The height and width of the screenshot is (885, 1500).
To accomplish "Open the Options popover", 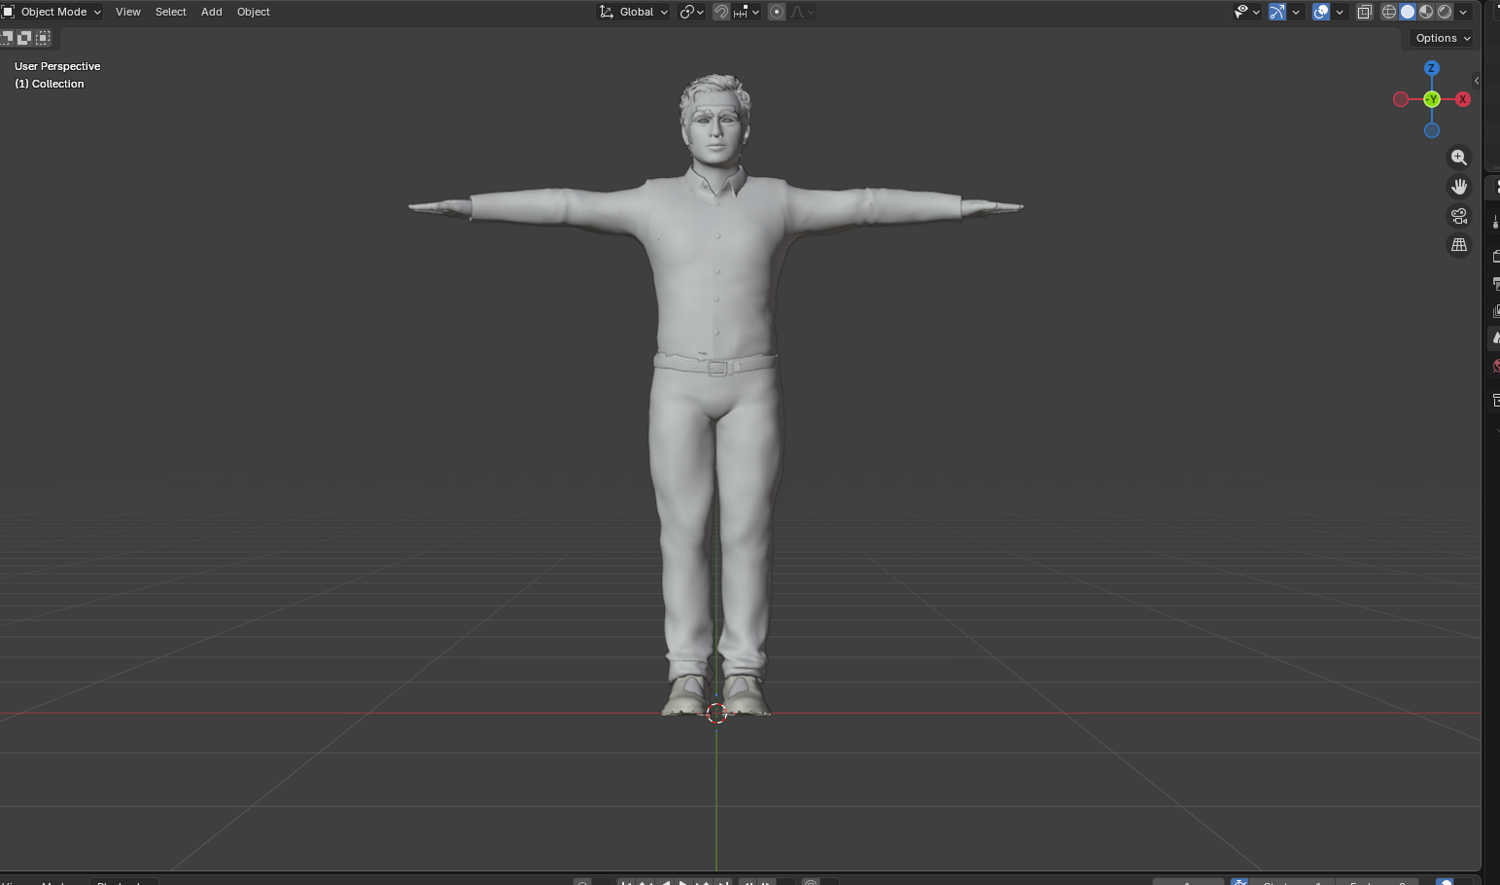I will click(x=1442, y=38).
